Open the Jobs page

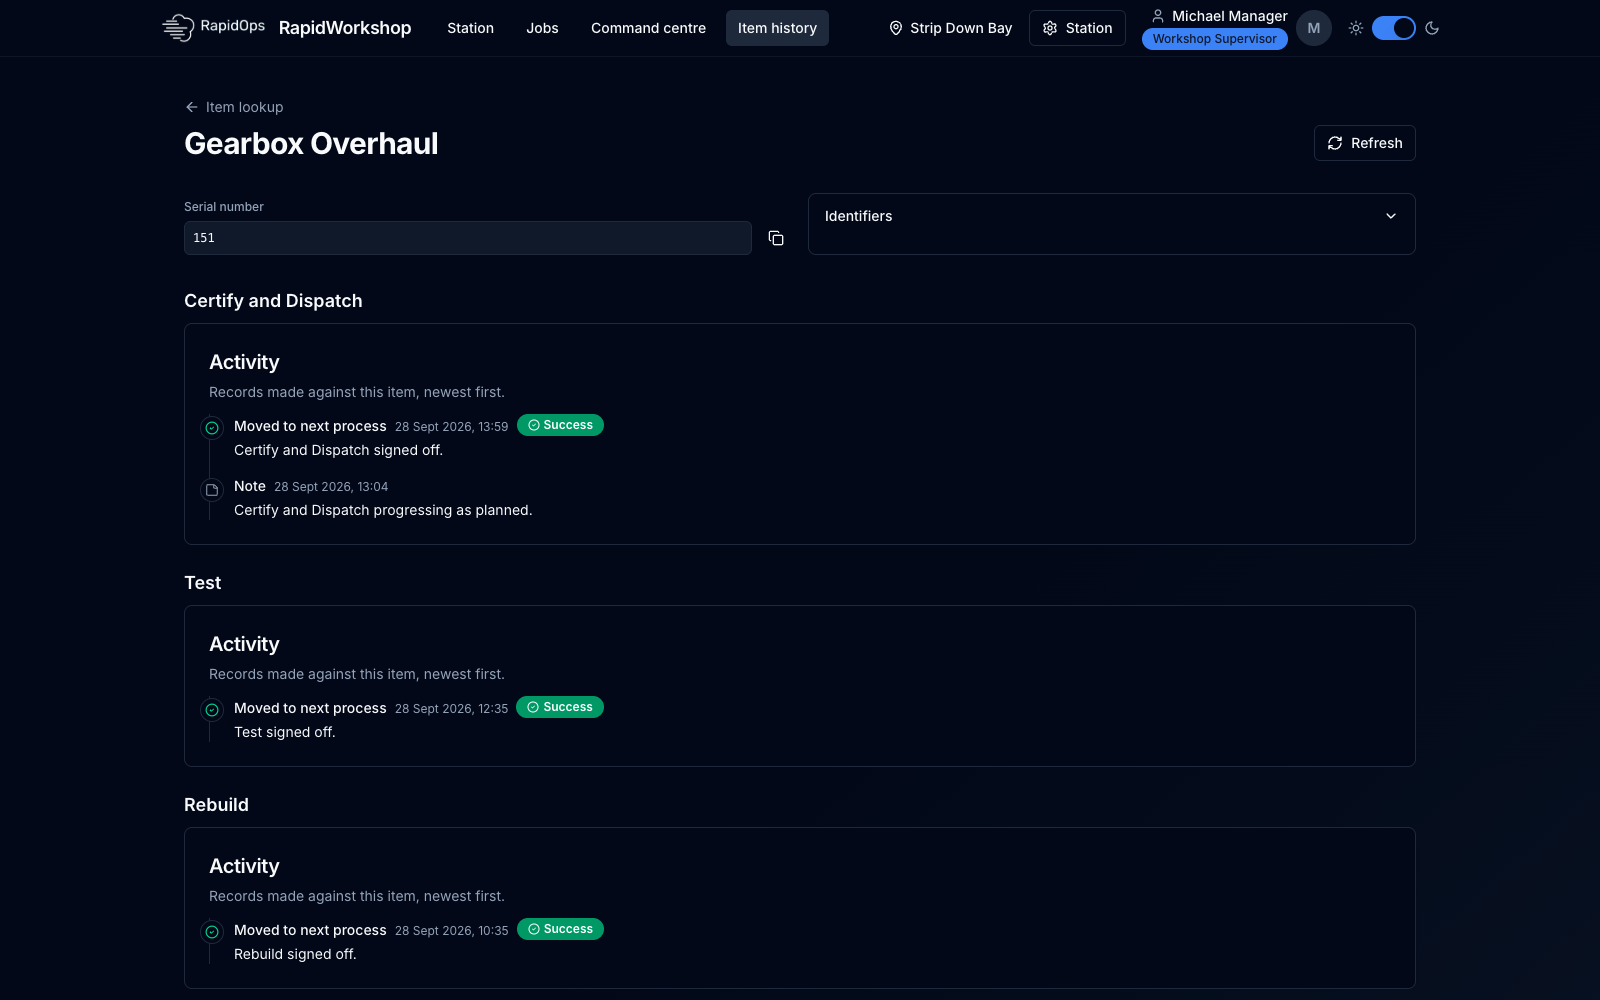[x=542, y=28]
